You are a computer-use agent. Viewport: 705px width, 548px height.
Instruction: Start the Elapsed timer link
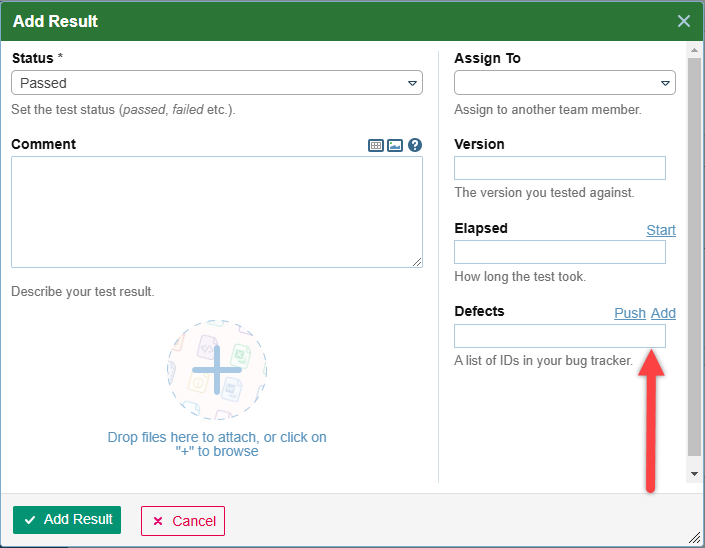pyautogui.click(x=661, y=230)
